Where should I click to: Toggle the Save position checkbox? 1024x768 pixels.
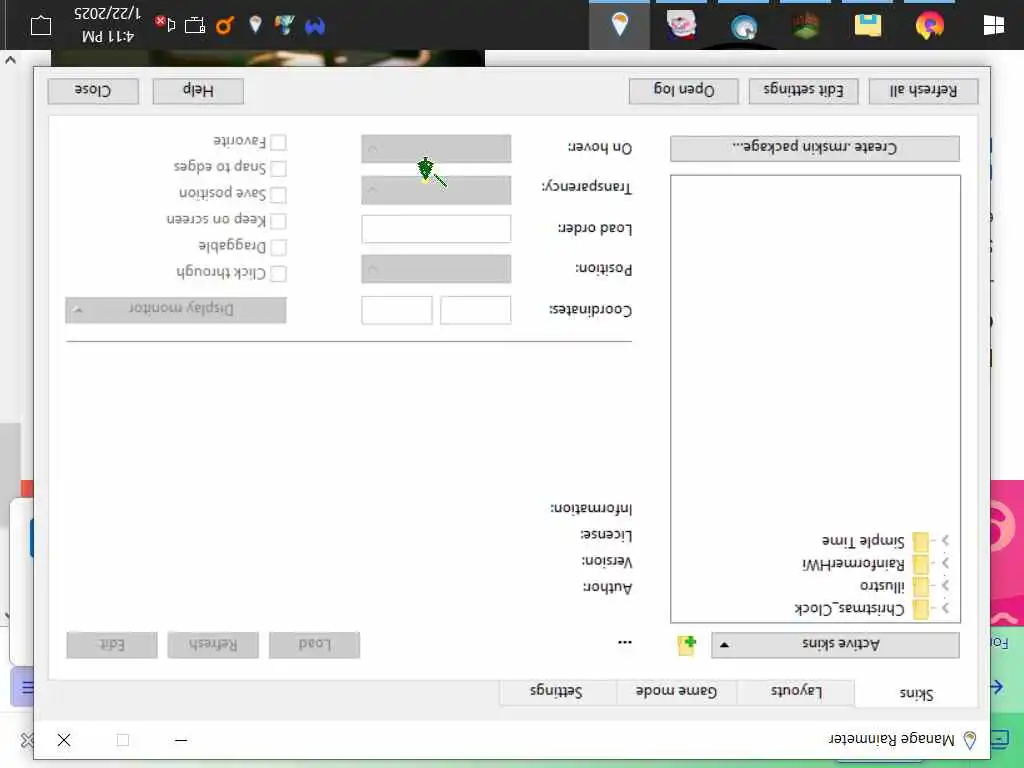click(278, 195)
